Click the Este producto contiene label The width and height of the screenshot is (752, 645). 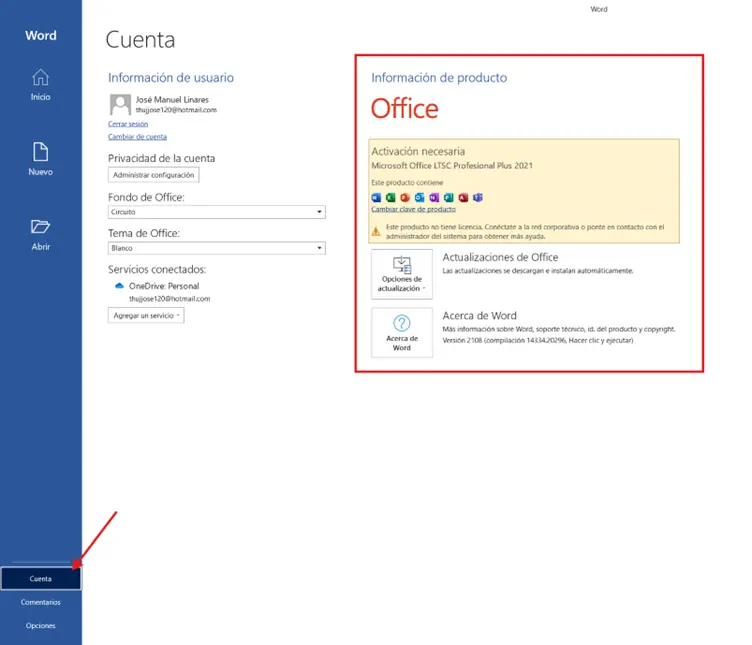click(x=407, y=183)
